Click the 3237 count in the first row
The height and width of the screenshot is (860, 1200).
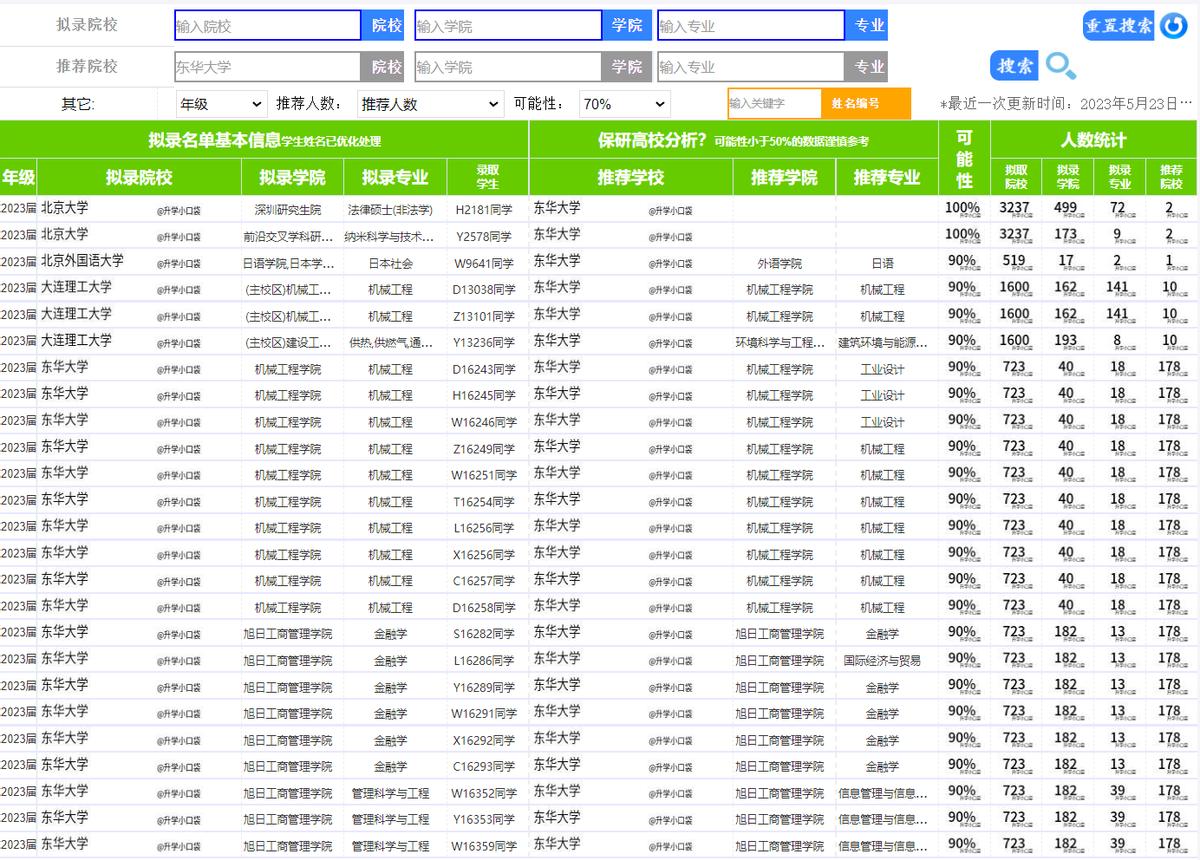[x=1015, y=208]
